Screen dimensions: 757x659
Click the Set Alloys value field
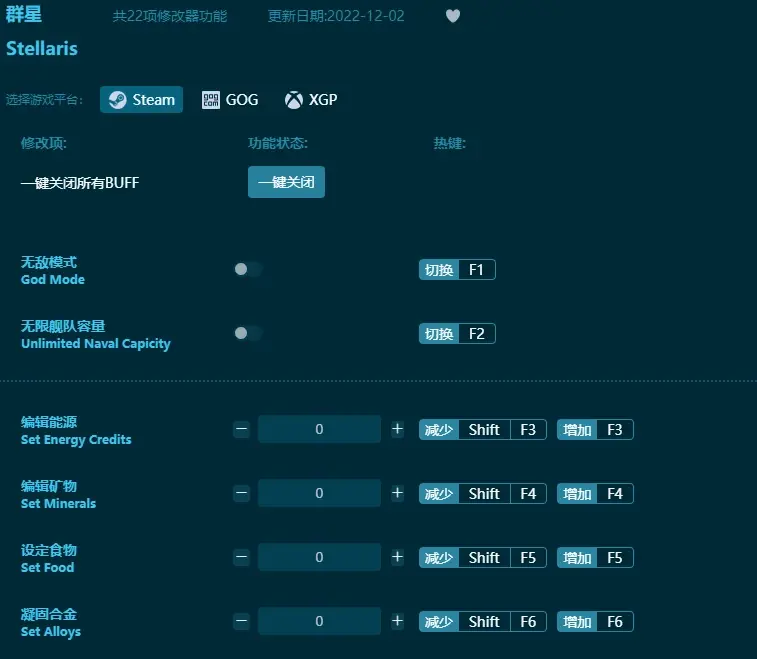coord(319,621)
